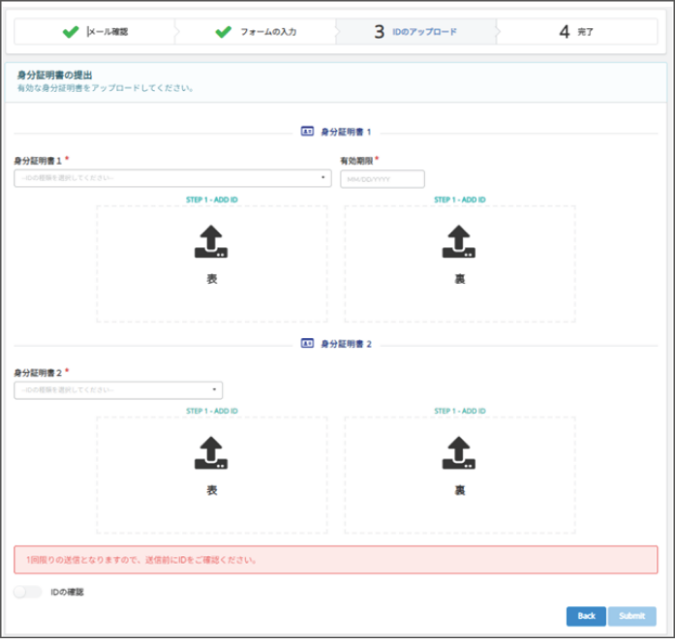Image resolution: width=675 pixels, height=639 pixels.
Task: Open the 身分証明書 2 ID type dropdown
Action: click(x=118, y=390)
